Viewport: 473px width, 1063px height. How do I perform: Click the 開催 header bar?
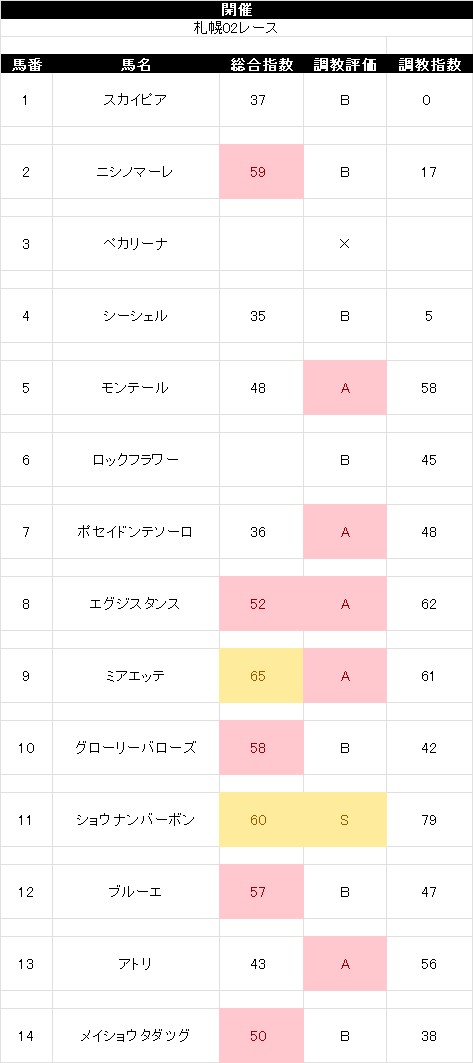(x=236, y=9)
